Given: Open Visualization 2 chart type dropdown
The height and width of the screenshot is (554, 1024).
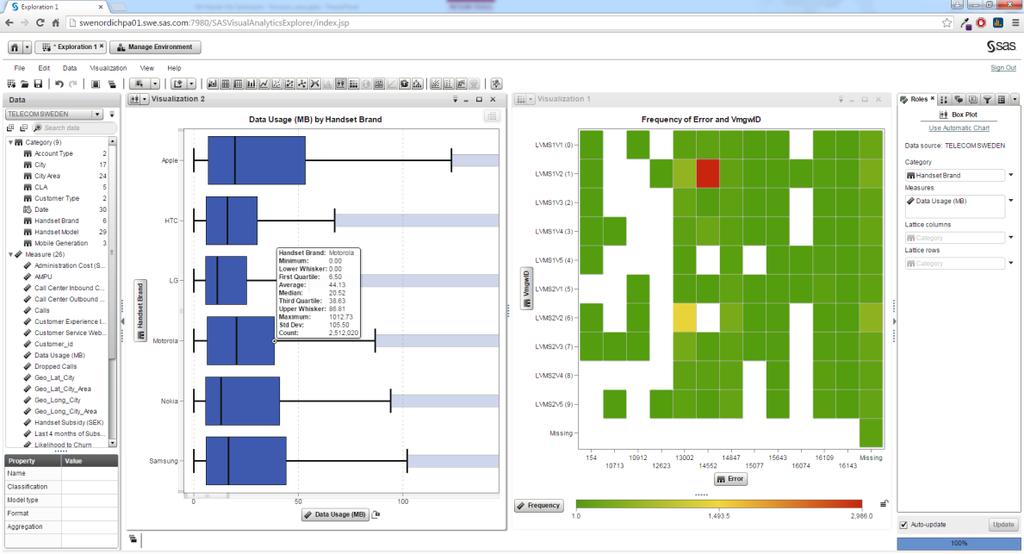Looking at the screenshot, I should click(144, 99).
